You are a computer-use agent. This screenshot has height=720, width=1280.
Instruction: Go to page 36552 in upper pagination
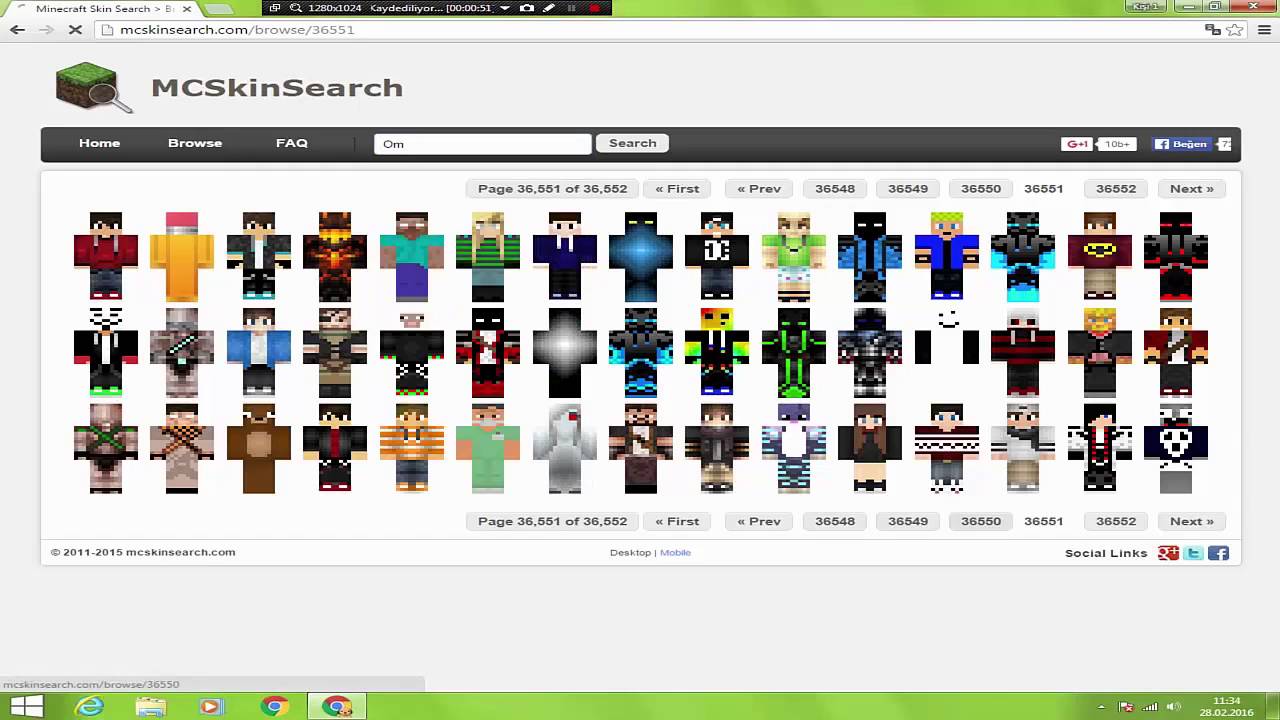(1116, 188)
